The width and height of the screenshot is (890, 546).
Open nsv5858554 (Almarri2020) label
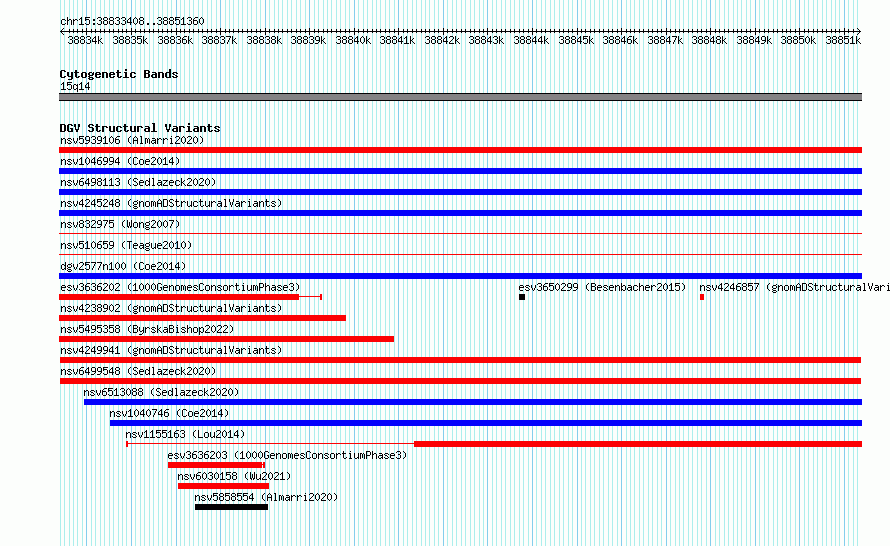(x=266, y=497)
